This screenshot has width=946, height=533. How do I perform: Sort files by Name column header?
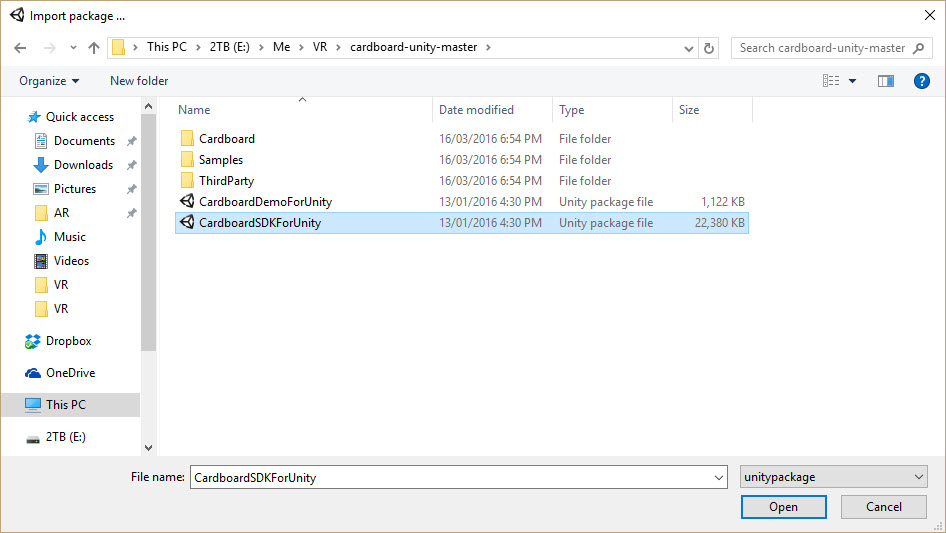pyautogui.click(x=195, y=110)
